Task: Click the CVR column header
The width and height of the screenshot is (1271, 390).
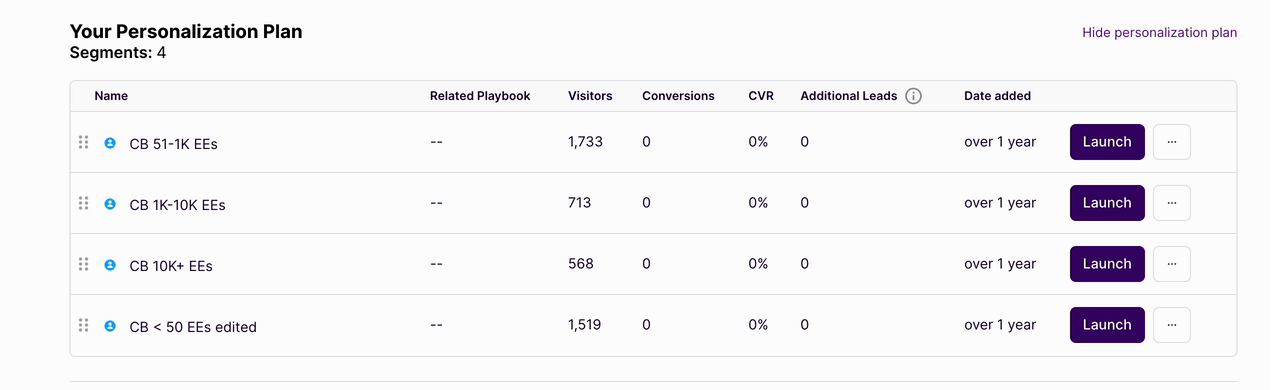Action: pyautogui.click(x=761, y=96)
